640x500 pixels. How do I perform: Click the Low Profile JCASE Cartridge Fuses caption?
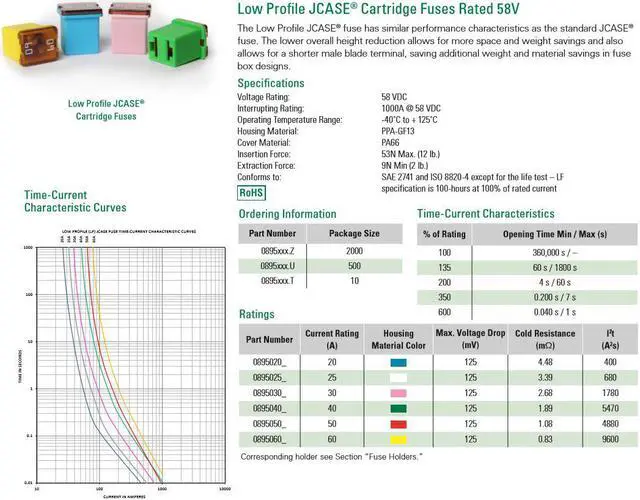106,110
